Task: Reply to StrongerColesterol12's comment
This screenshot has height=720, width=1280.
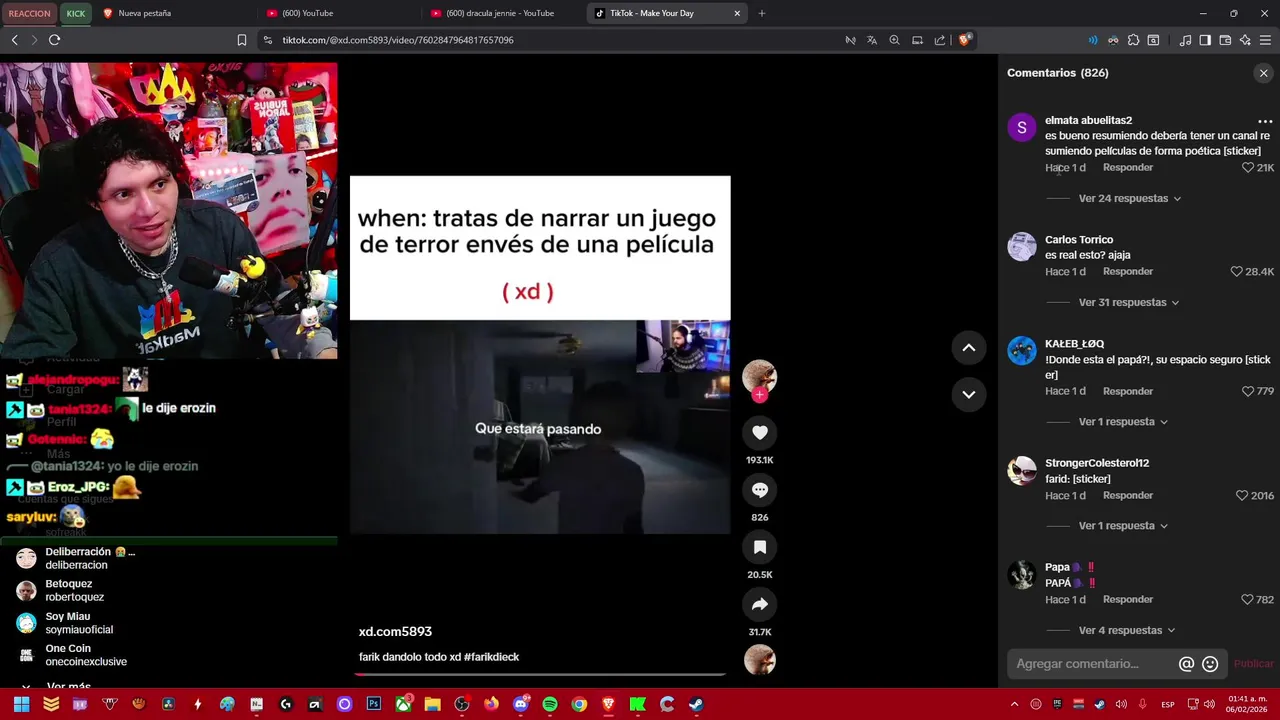Action: coord(1128,496)
